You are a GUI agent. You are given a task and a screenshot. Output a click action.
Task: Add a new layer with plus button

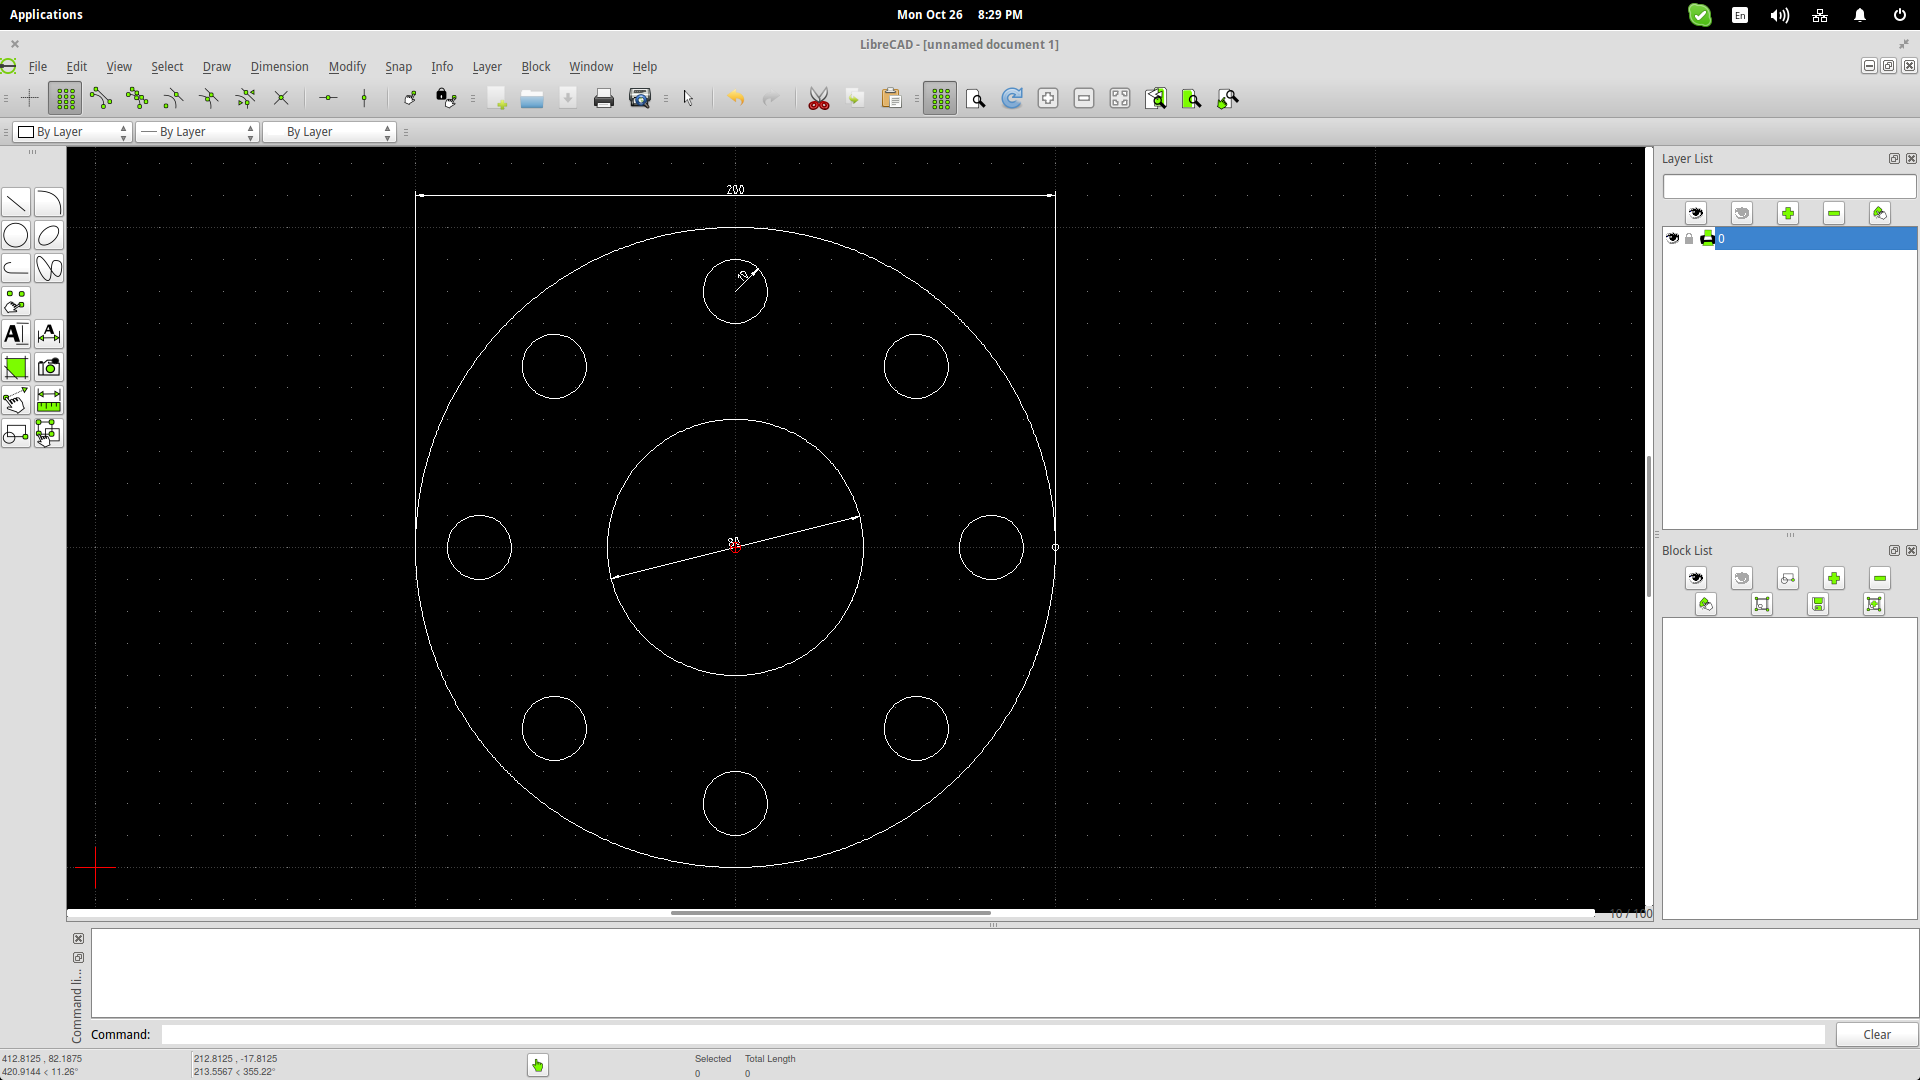point(1788,214)
